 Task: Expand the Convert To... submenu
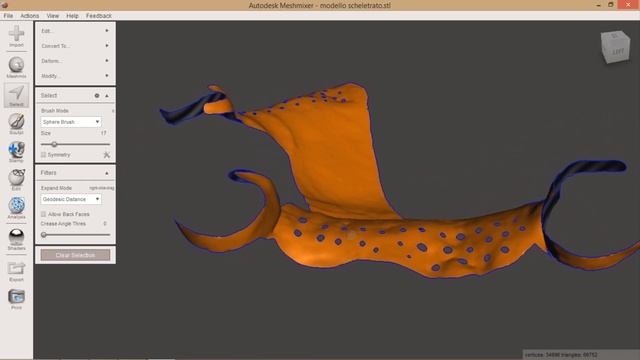coord(75,46)
